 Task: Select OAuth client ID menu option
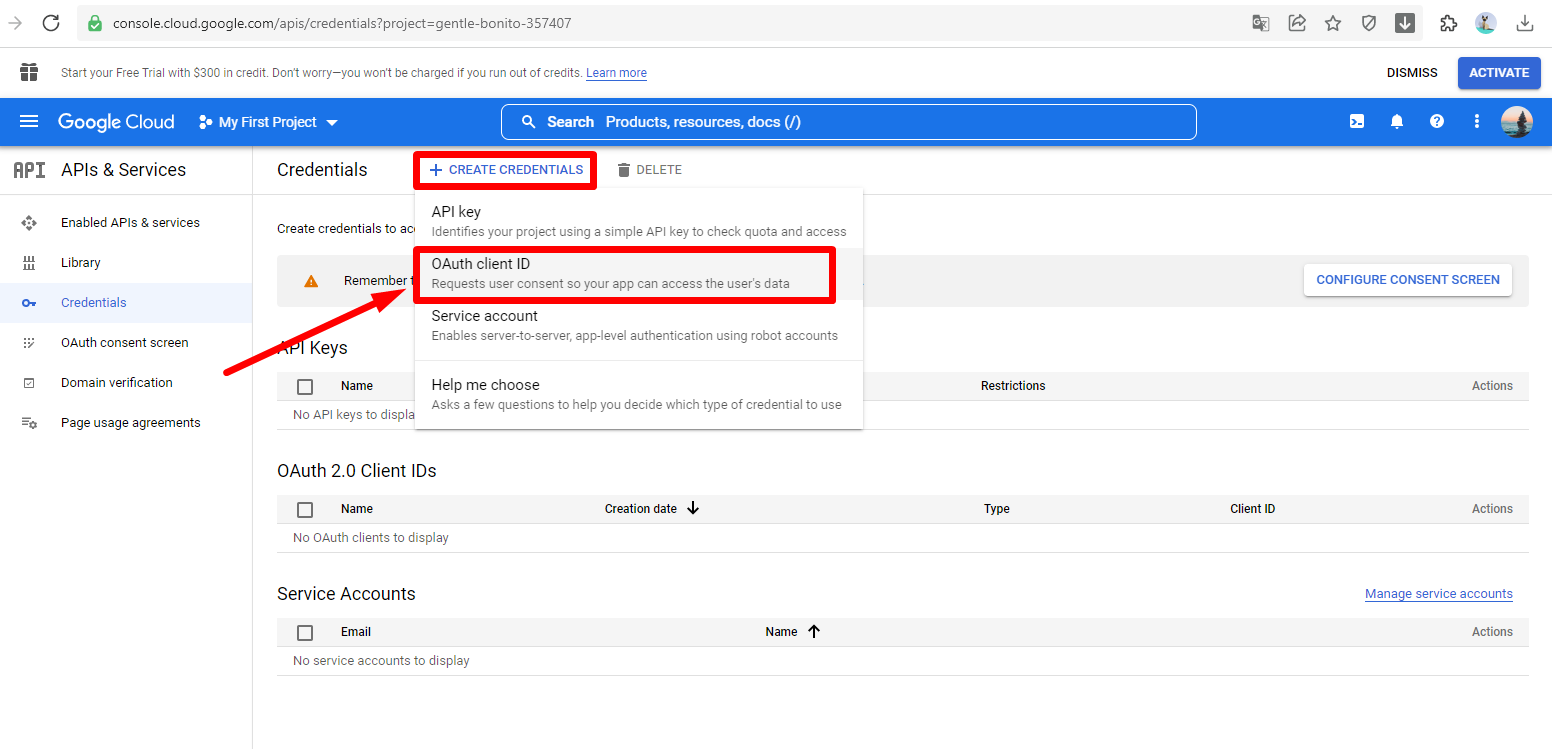[x=622, y=274]
